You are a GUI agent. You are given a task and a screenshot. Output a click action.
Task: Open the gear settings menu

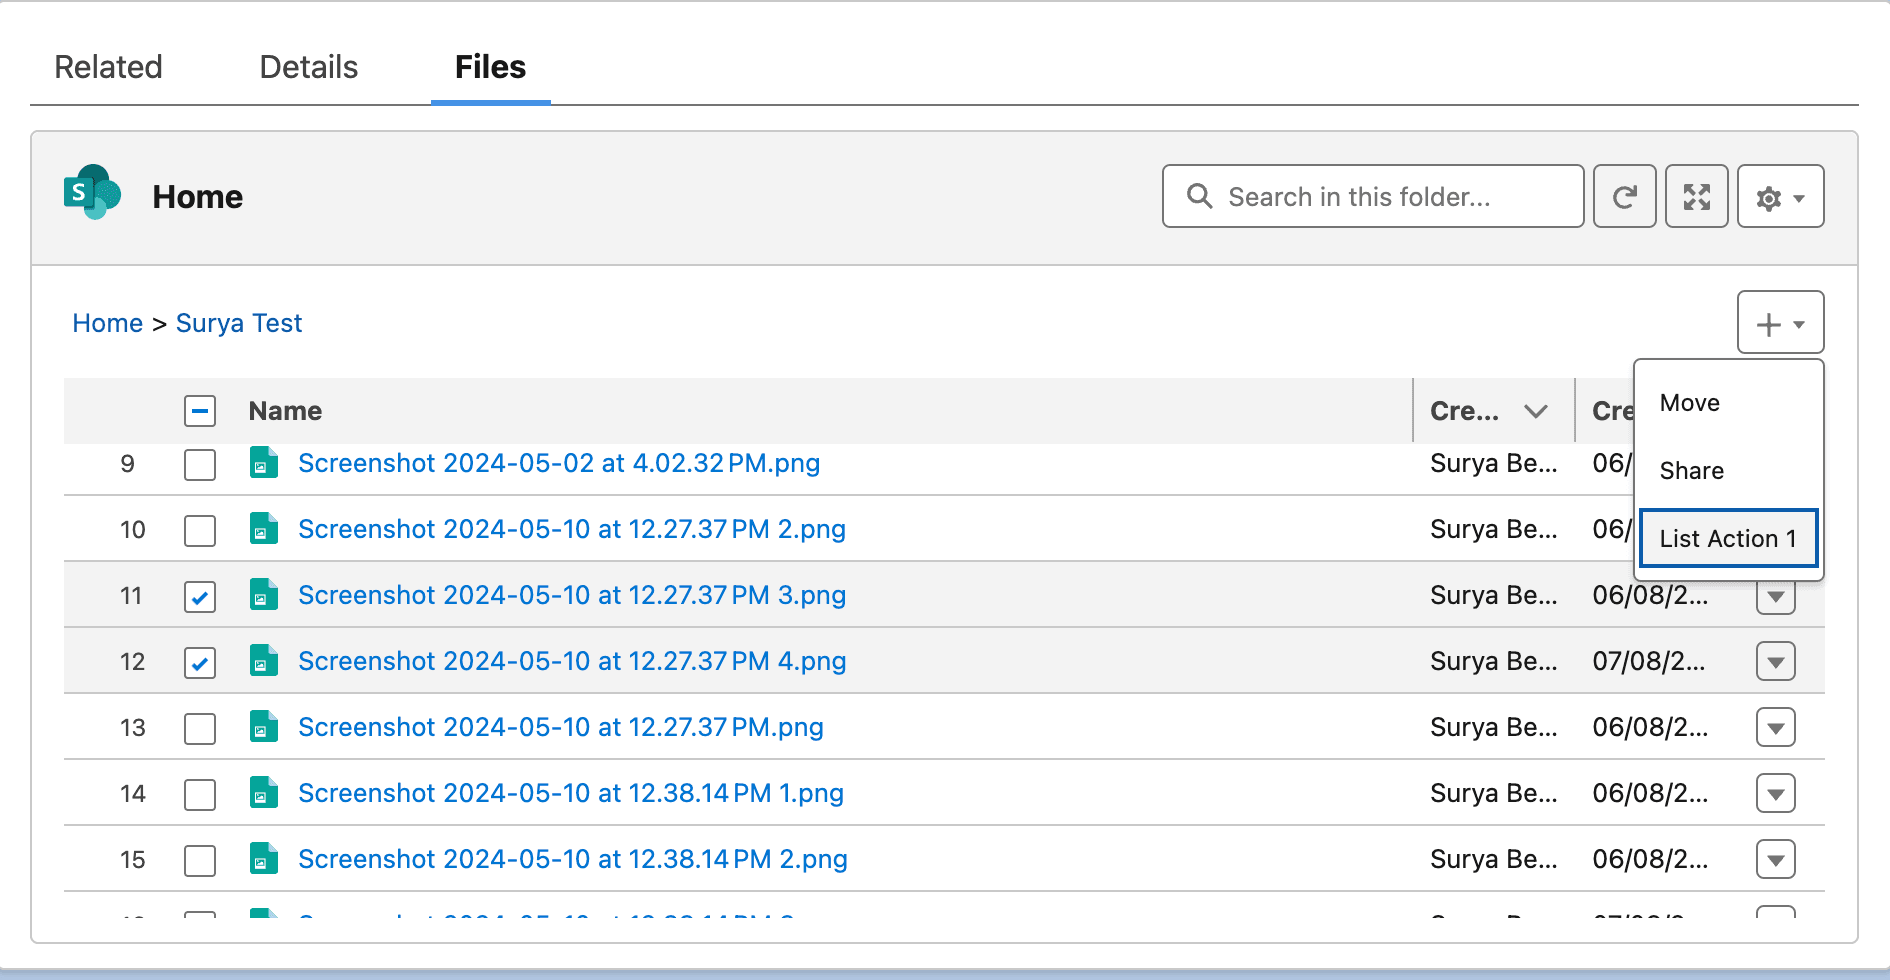(1780, 197)
